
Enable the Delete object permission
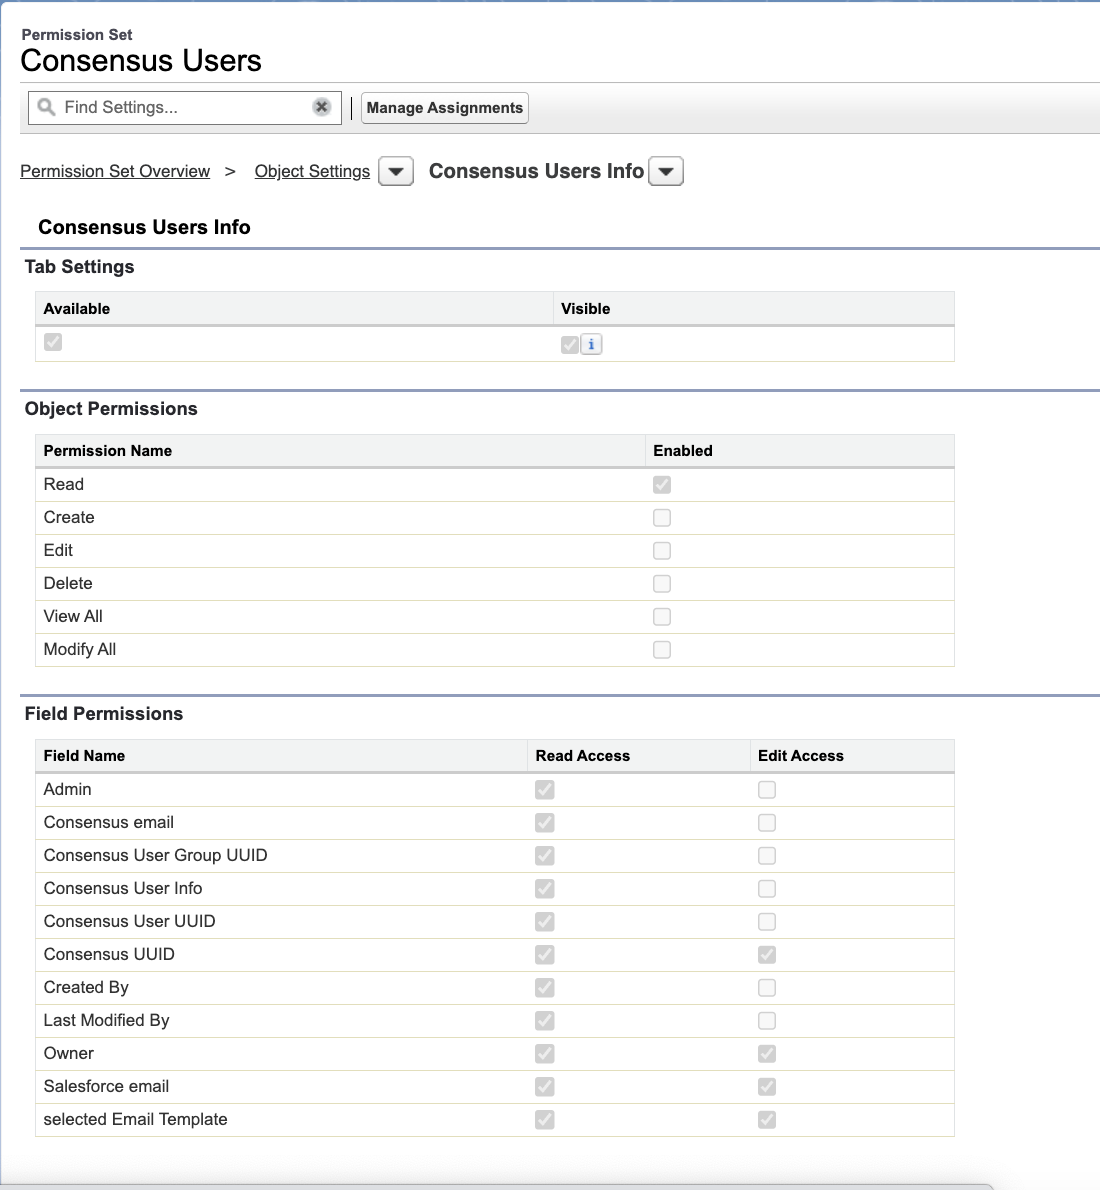point(662,584)
